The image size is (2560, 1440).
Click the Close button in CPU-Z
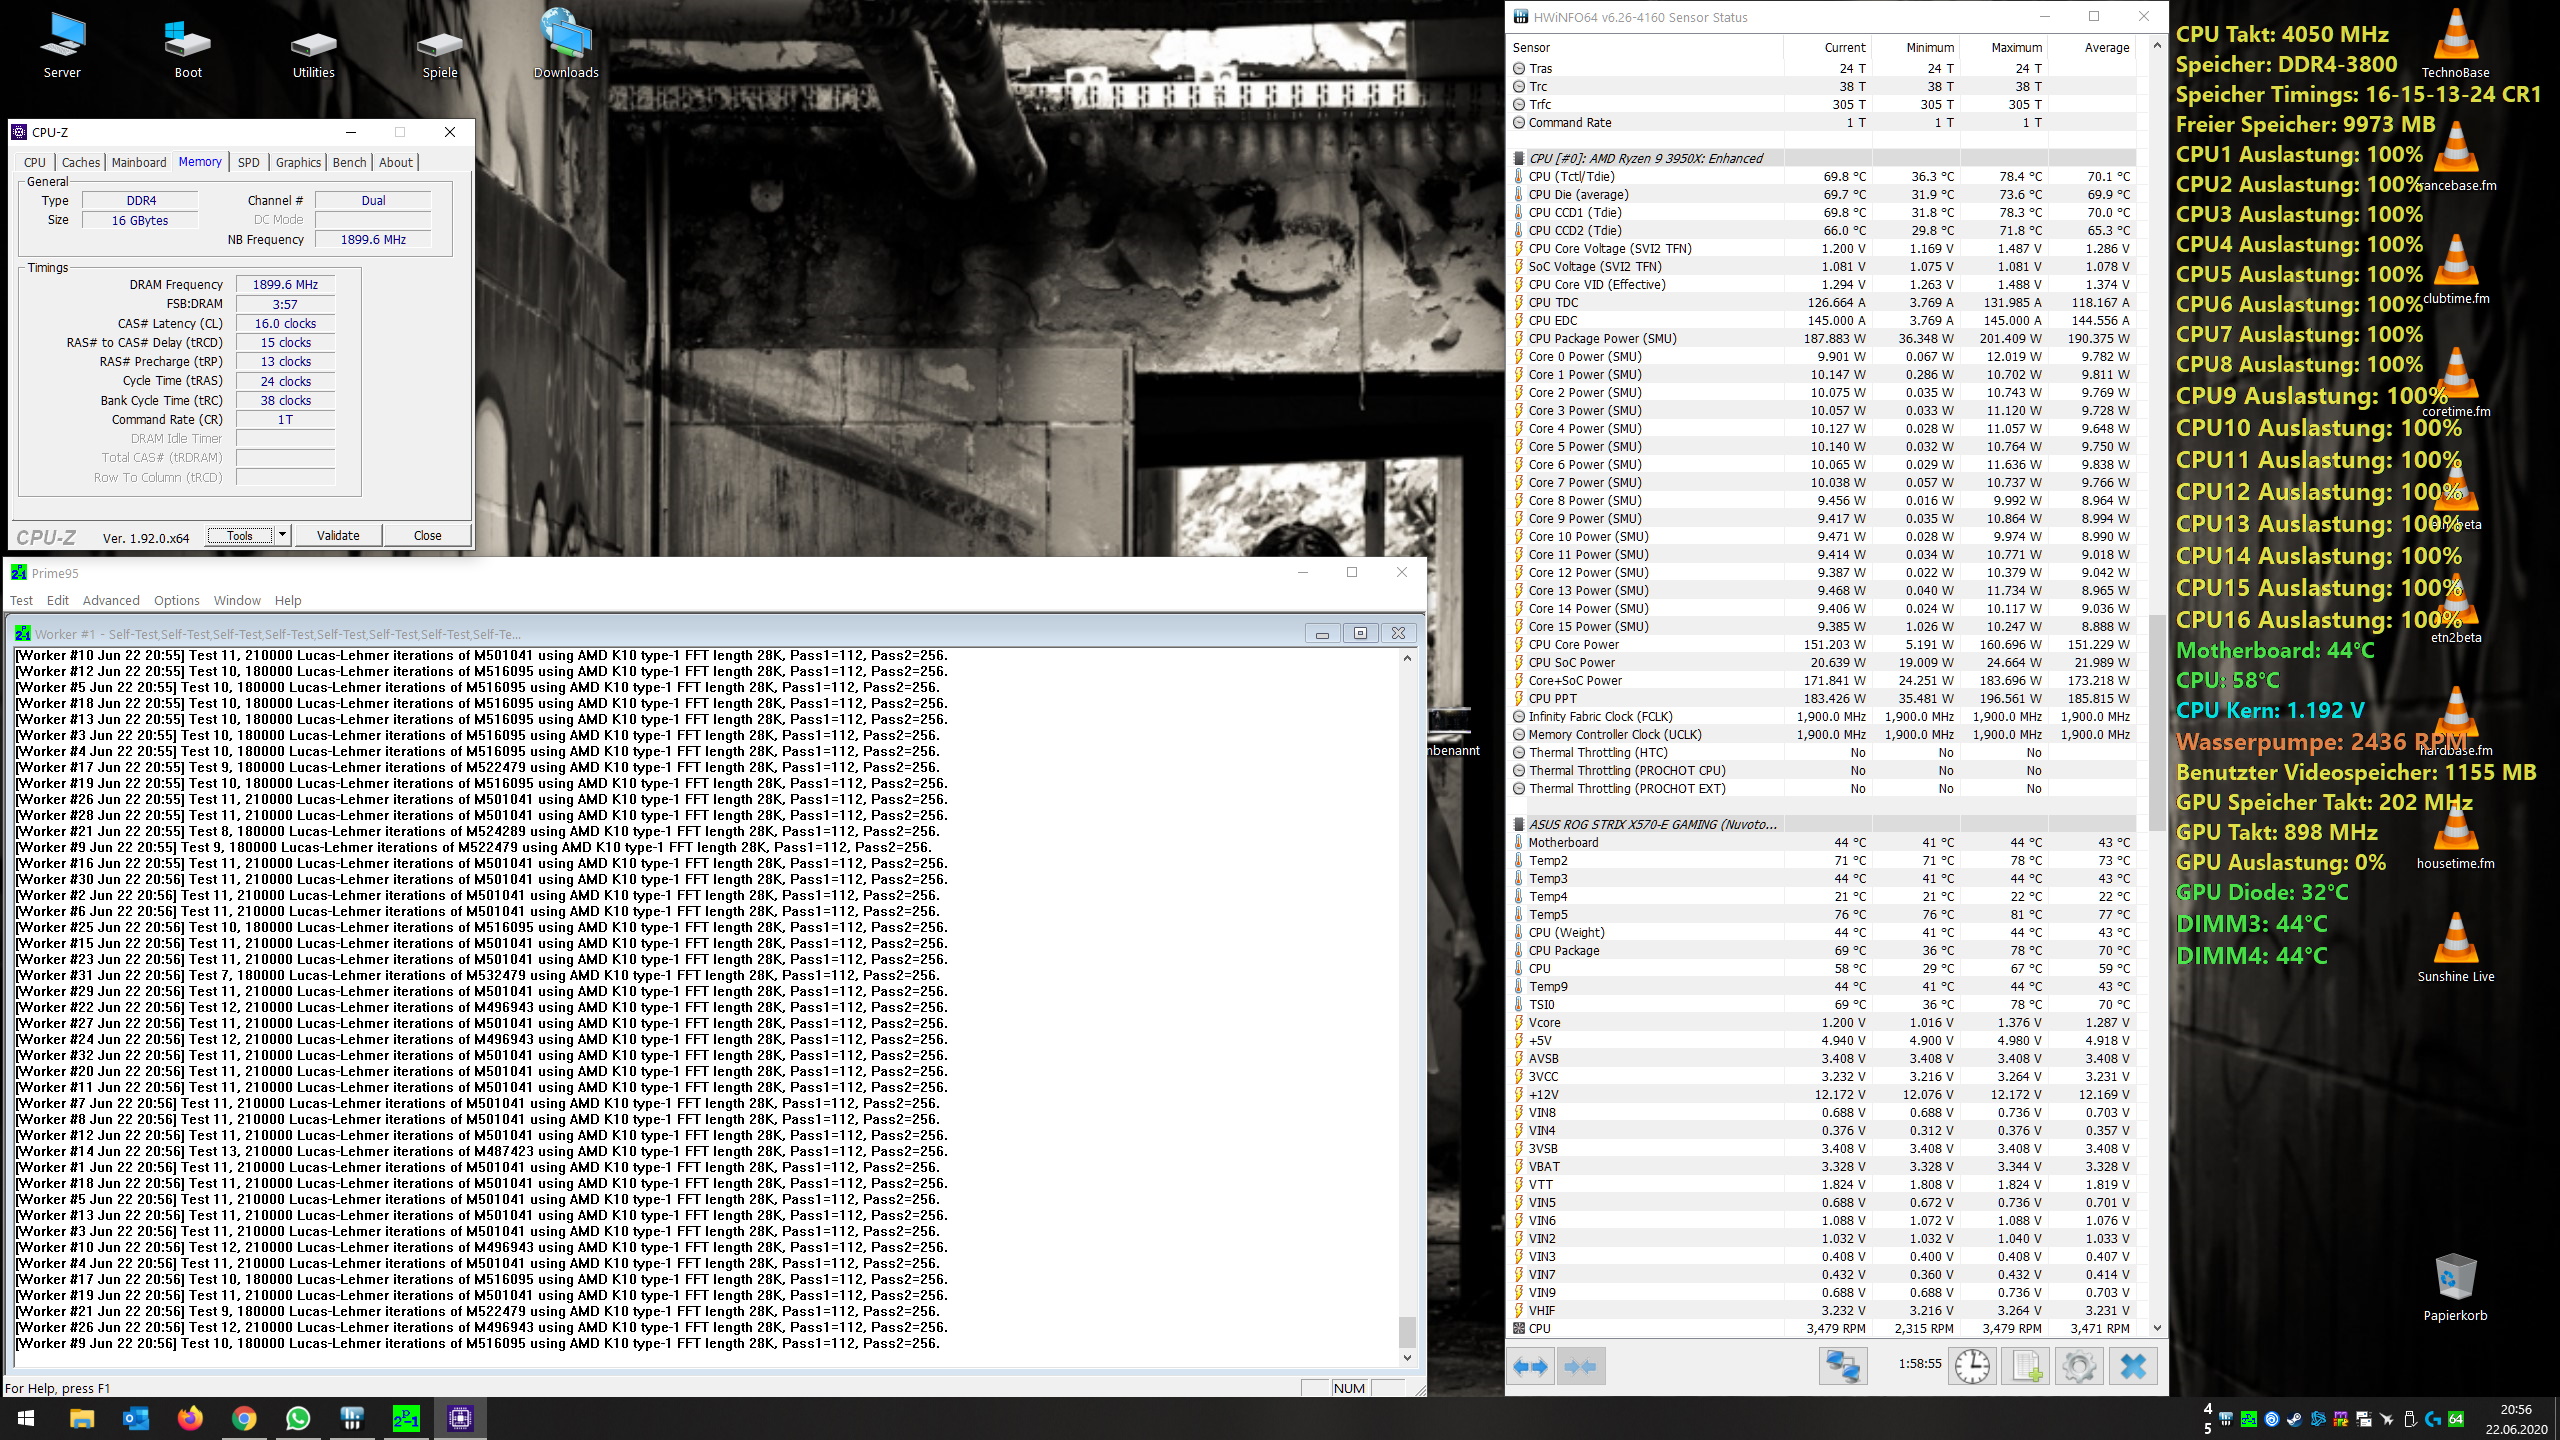[427, 535]
